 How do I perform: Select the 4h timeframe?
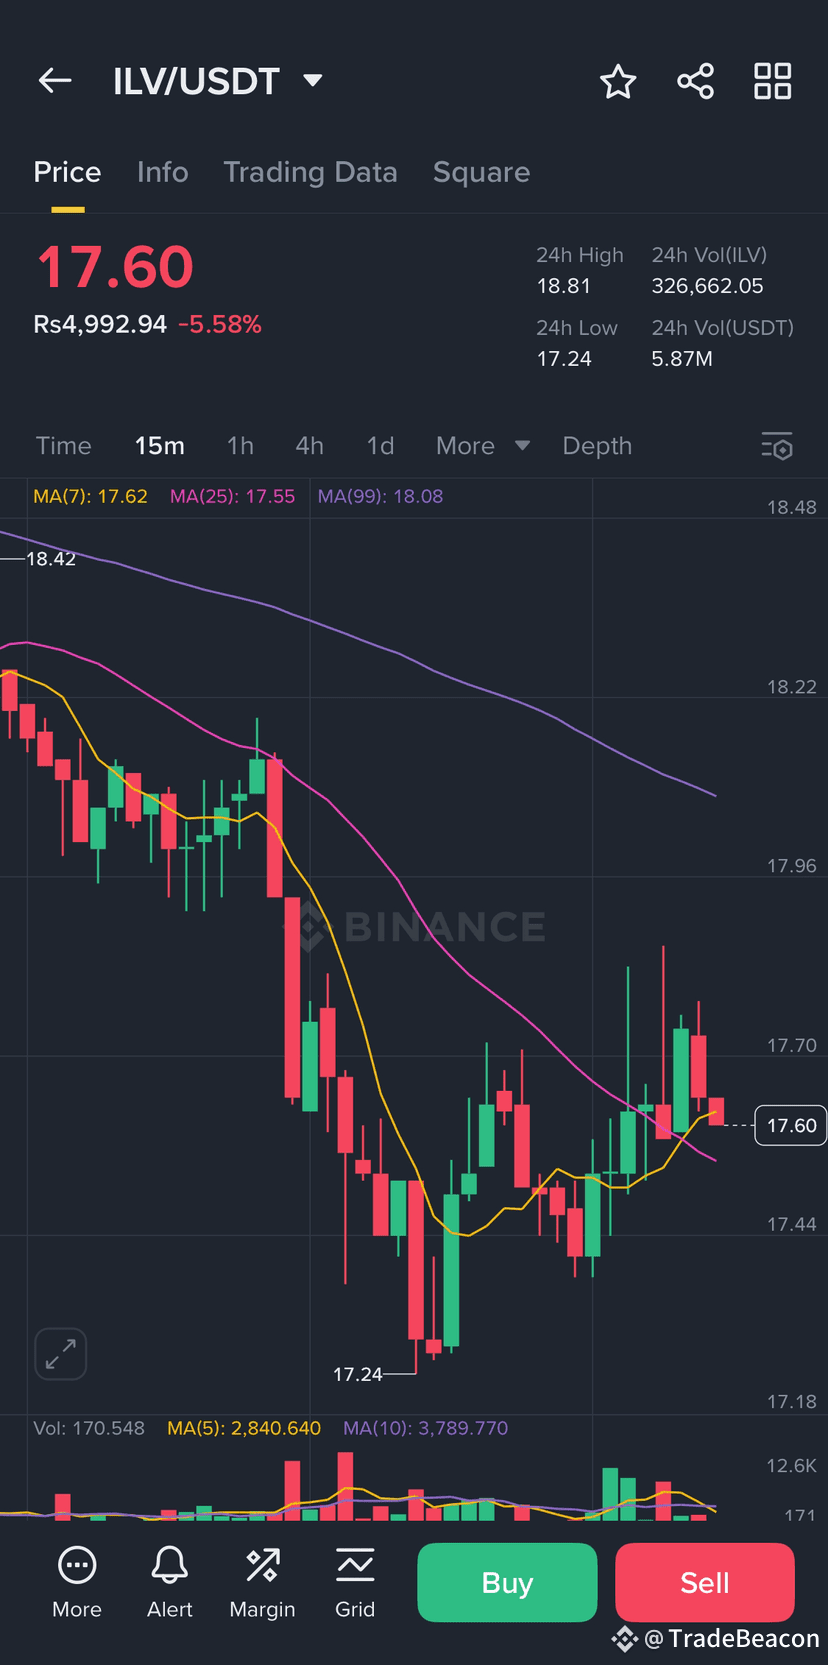coord(310,446)
